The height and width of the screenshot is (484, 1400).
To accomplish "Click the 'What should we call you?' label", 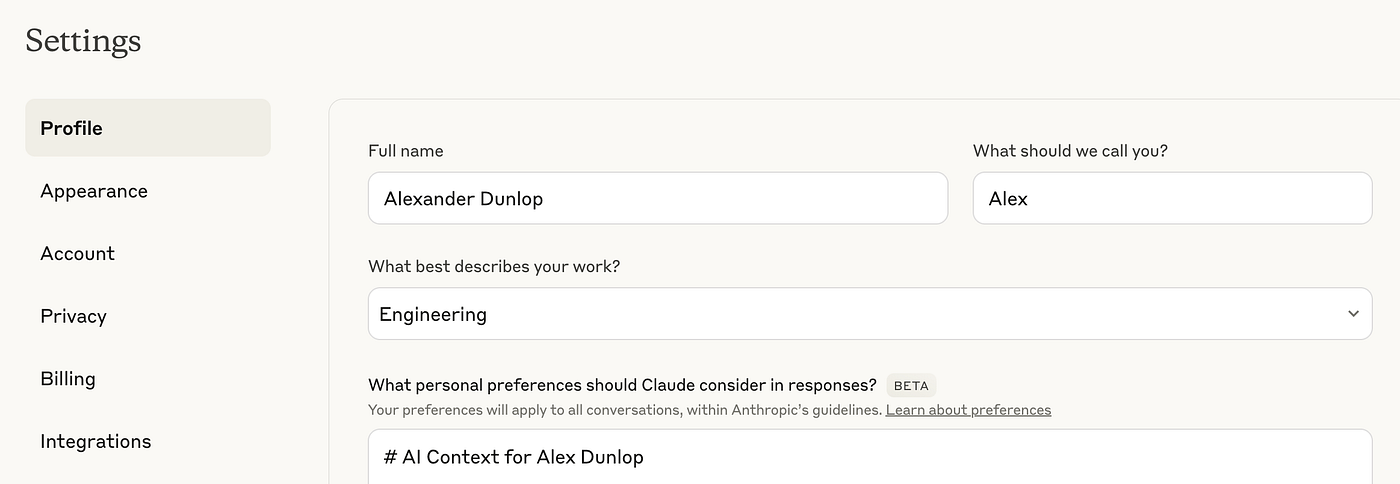I will [x=1070, y=151].
